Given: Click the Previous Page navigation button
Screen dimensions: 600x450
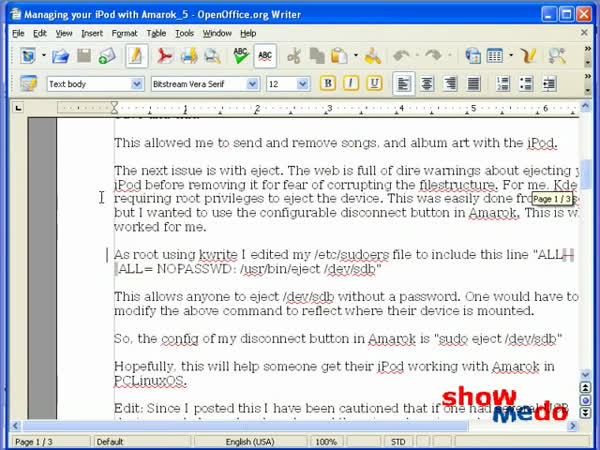Looking at the screenshot, I should click(585, 388).
